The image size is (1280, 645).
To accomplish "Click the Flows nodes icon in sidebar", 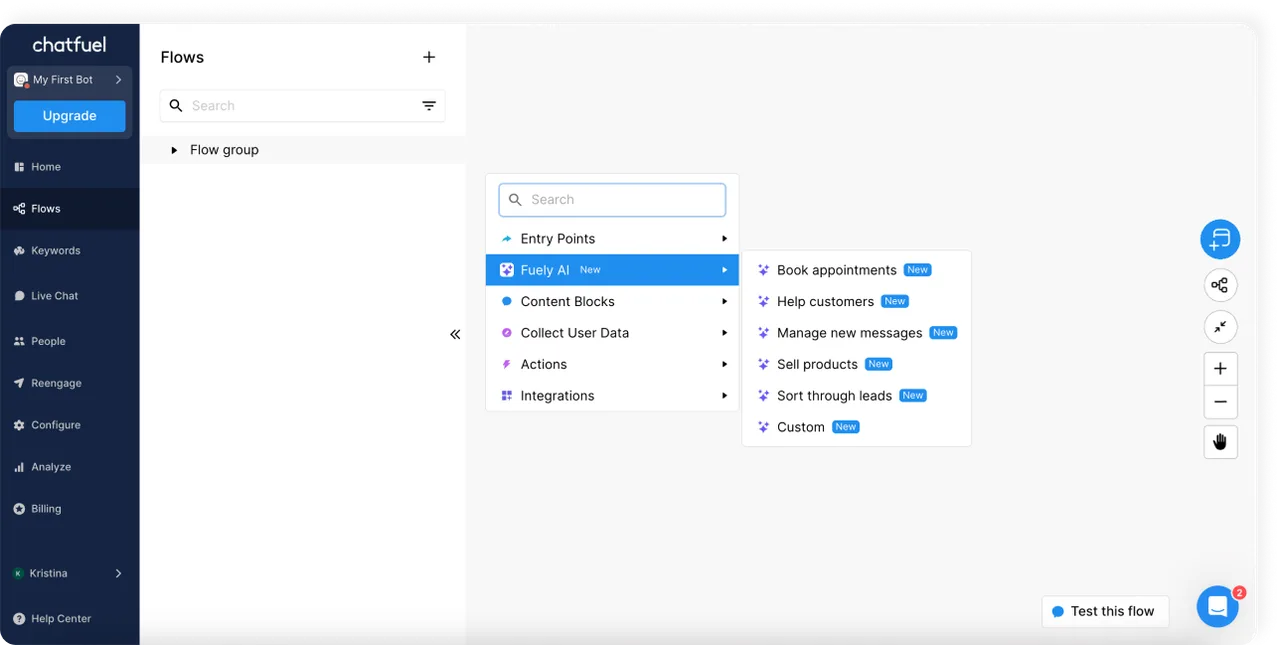I will (x=19, y=209).
